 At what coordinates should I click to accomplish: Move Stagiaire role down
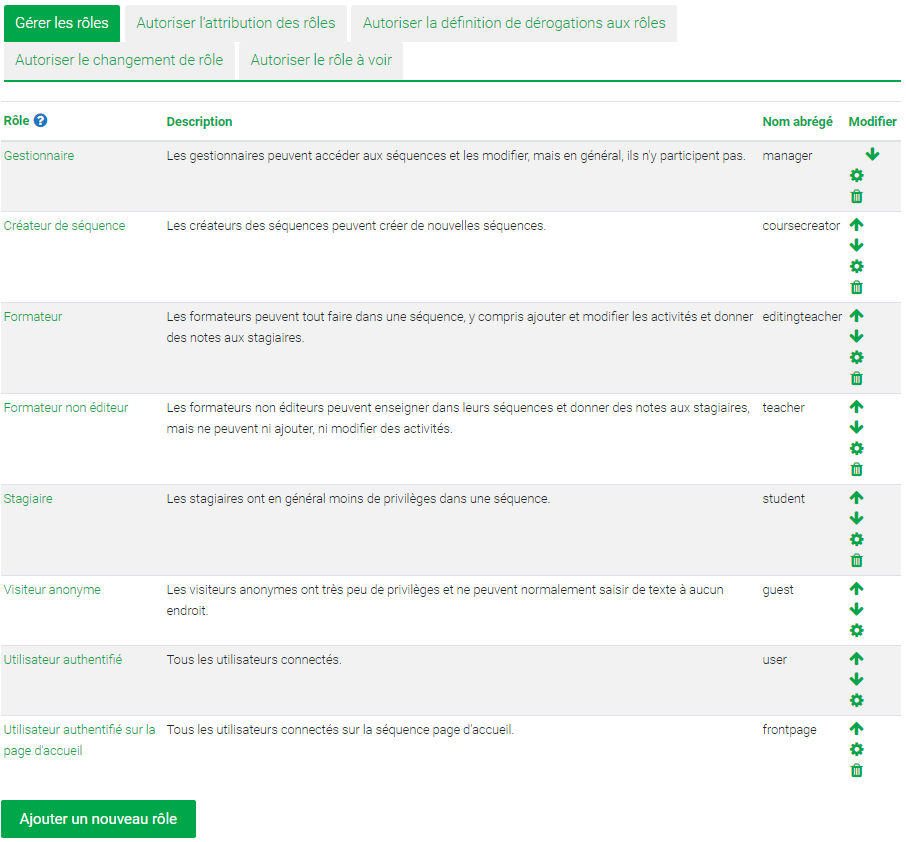click(x=856, y=518)
